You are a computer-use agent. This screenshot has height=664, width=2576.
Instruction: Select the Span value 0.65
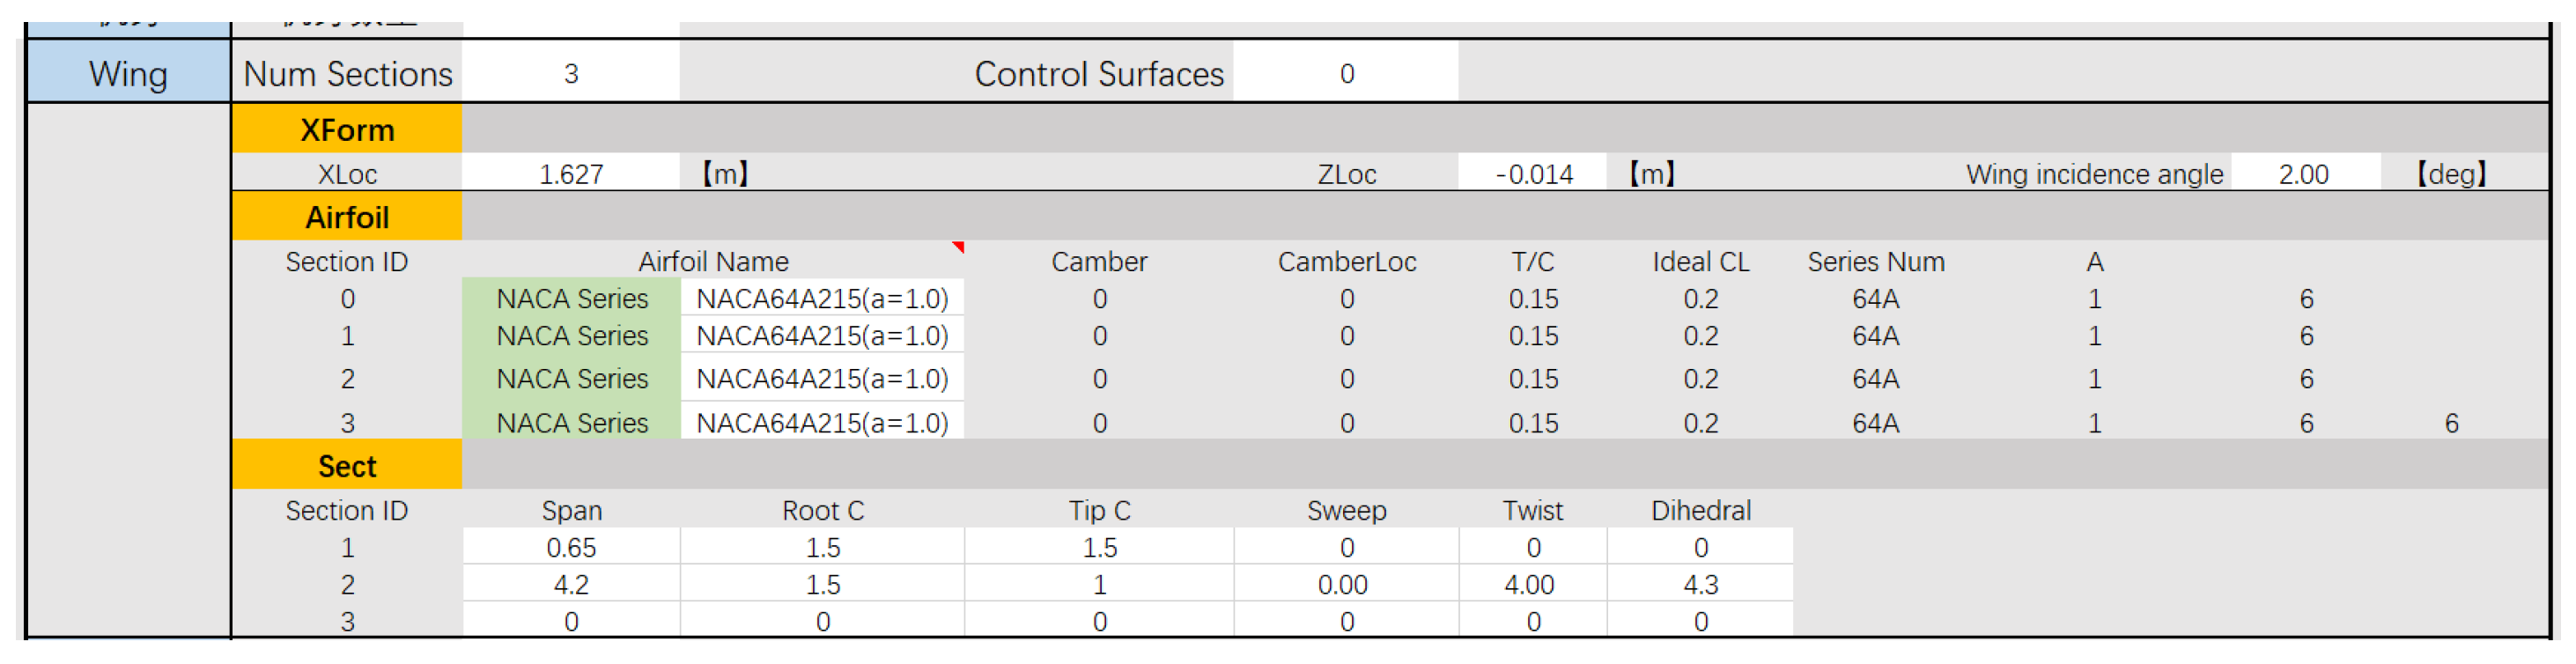coord(571,548)
